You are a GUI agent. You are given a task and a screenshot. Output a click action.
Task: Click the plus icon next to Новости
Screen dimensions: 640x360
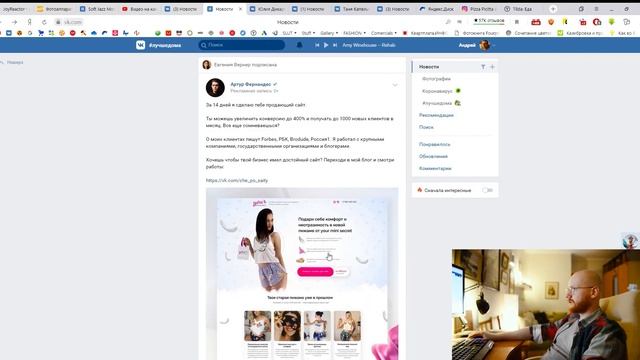[x=492, y=67]
